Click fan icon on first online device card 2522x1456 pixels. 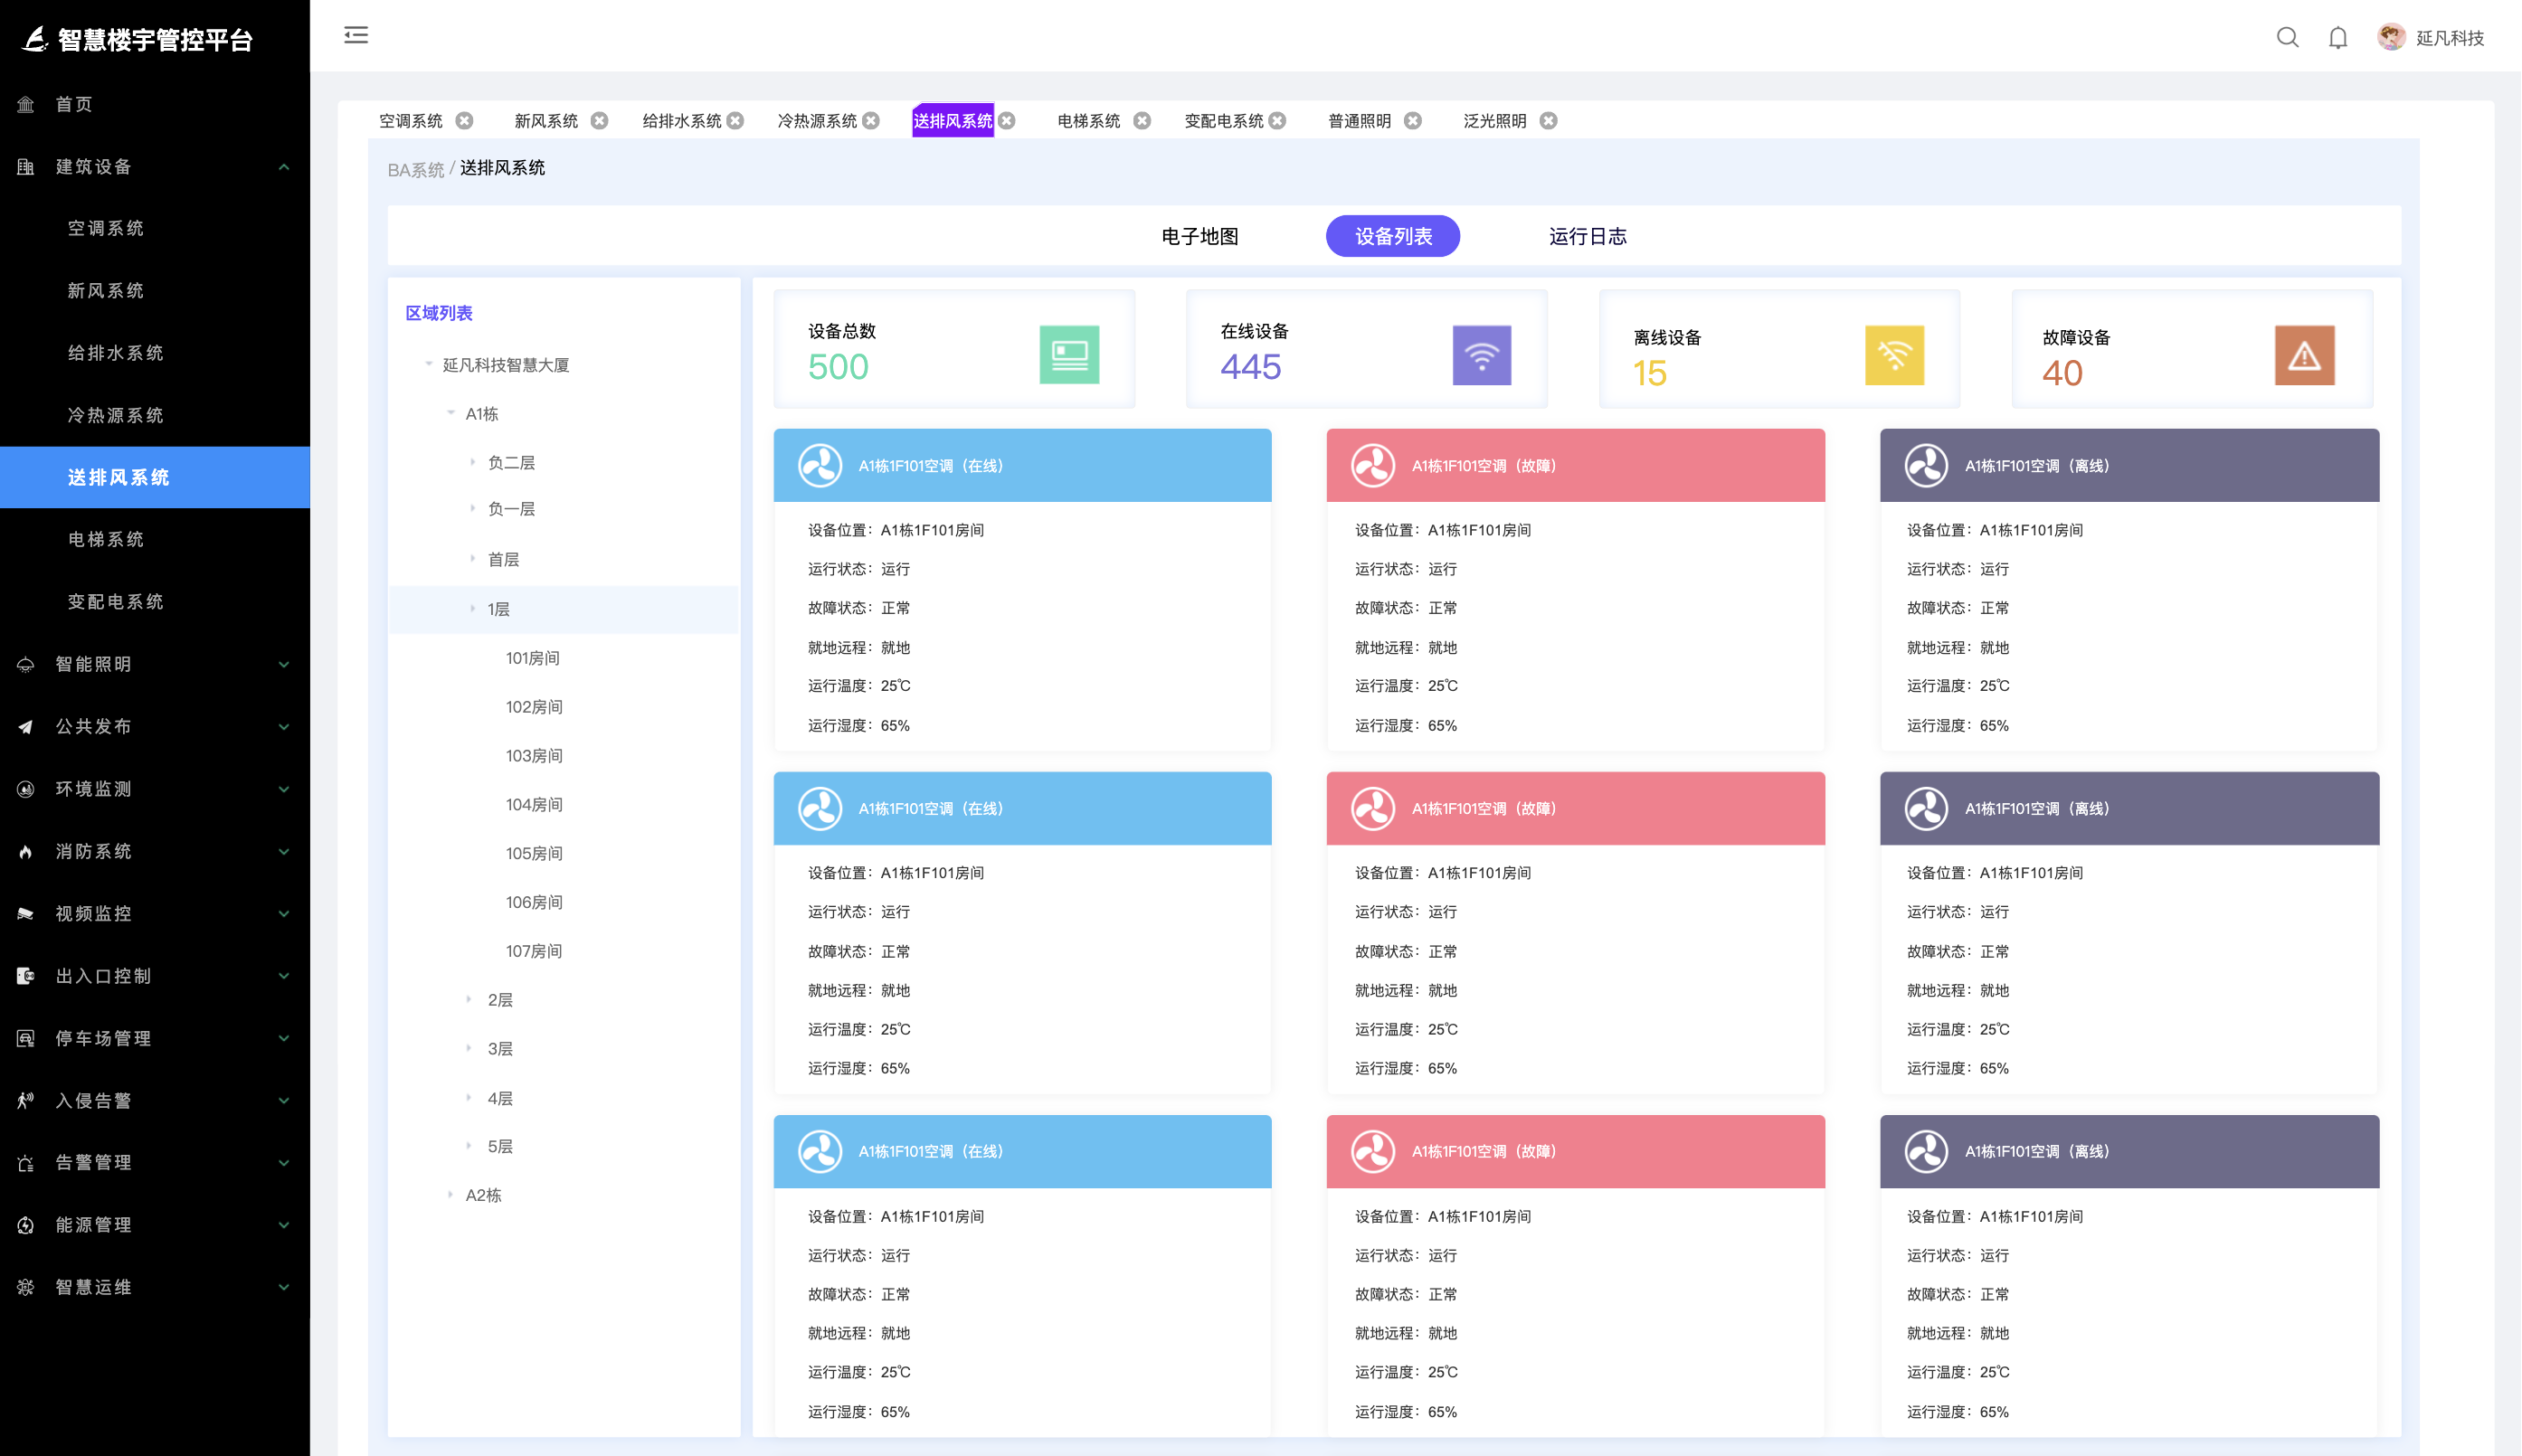pos(820,466)
